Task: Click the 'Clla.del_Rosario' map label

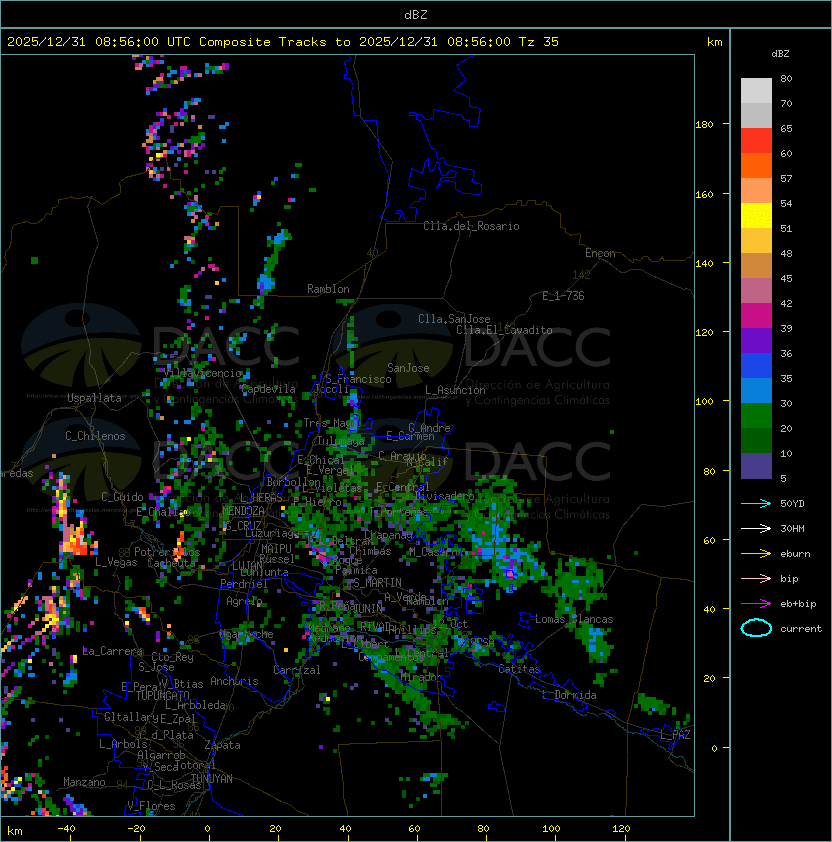Action: [x=471, y=226]
